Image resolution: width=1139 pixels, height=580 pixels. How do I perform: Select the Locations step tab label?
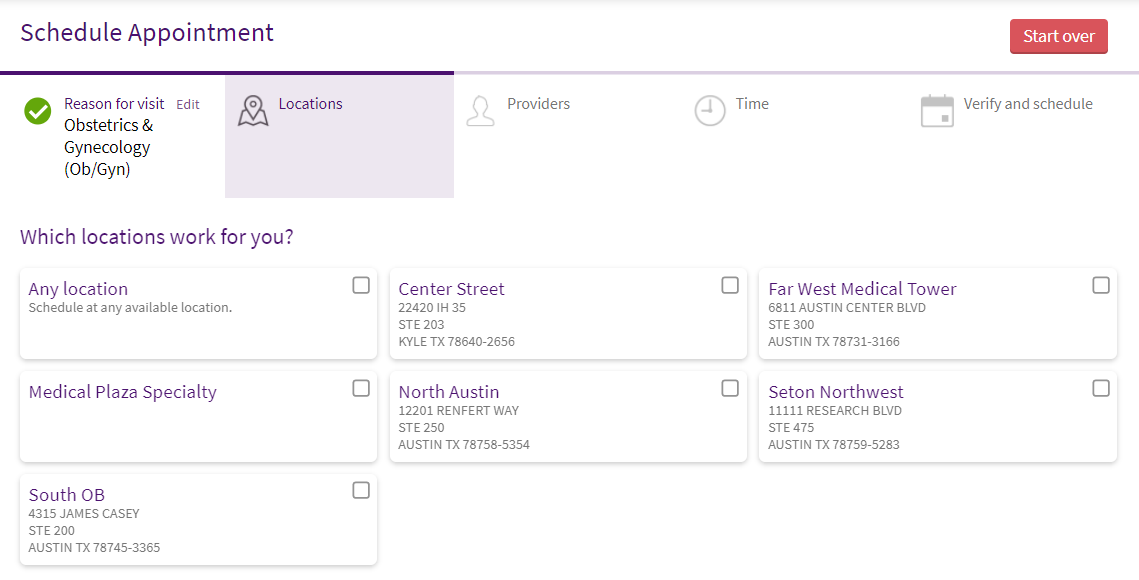pos(310,104)
